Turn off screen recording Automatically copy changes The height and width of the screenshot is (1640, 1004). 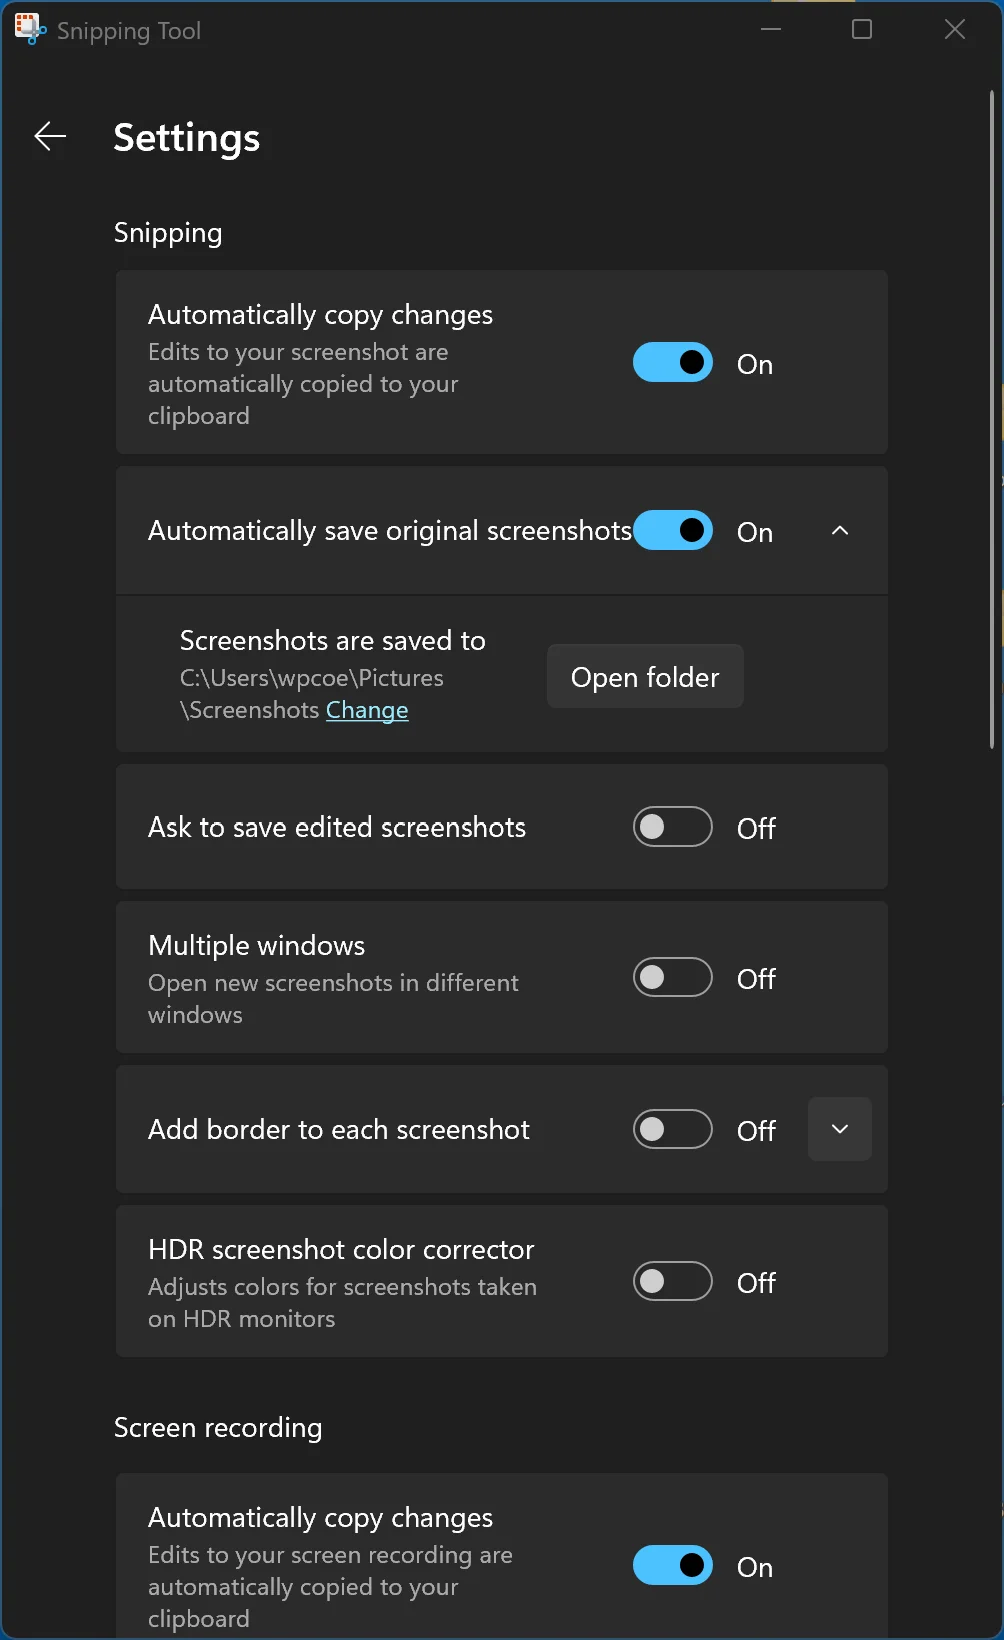coord(673,1565)
